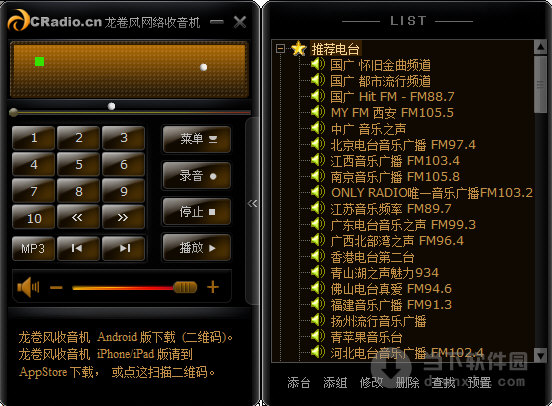552x406 pixels.
Task: Toggle recording with the 录音 button
Action: [196, 176]
